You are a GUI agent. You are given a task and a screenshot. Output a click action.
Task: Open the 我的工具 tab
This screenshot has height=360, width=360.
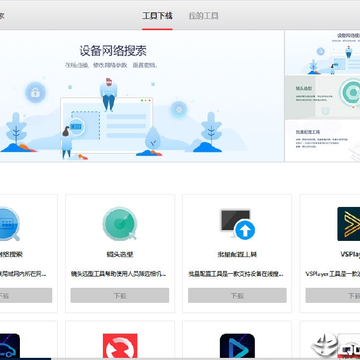click(203, 16)
